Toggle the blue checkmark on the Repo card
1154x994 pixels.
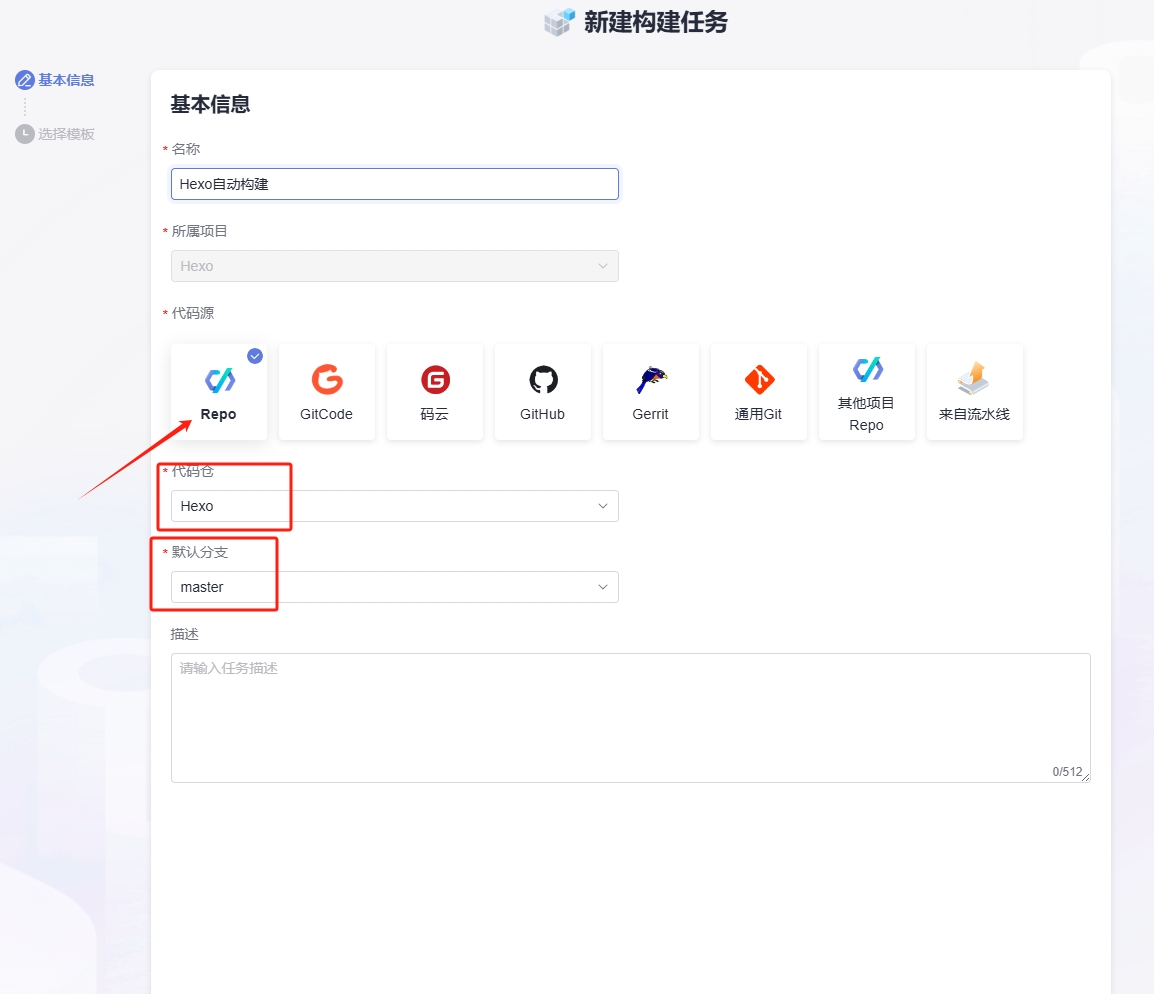click(x=255, y=356)
